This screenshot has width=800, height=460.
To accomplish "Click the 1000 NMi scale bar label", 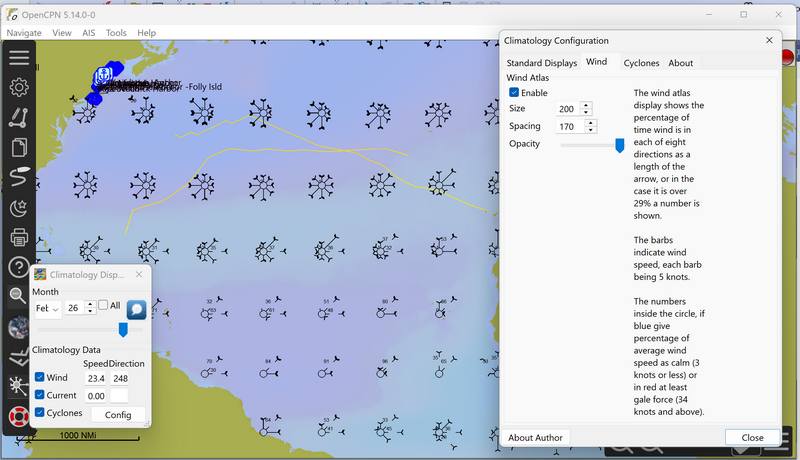I will pos(78,435).
